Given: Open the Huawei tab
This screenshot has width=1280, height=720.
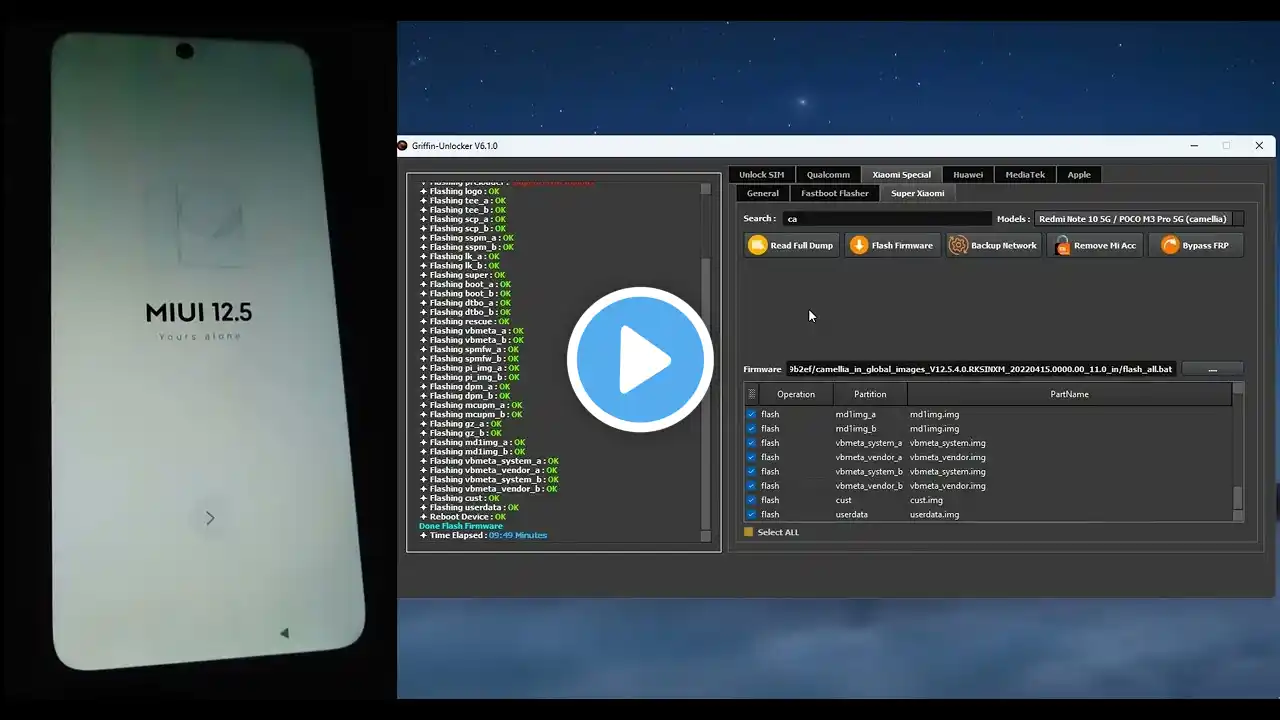Looking at the screenshot, I should [967, 174].
